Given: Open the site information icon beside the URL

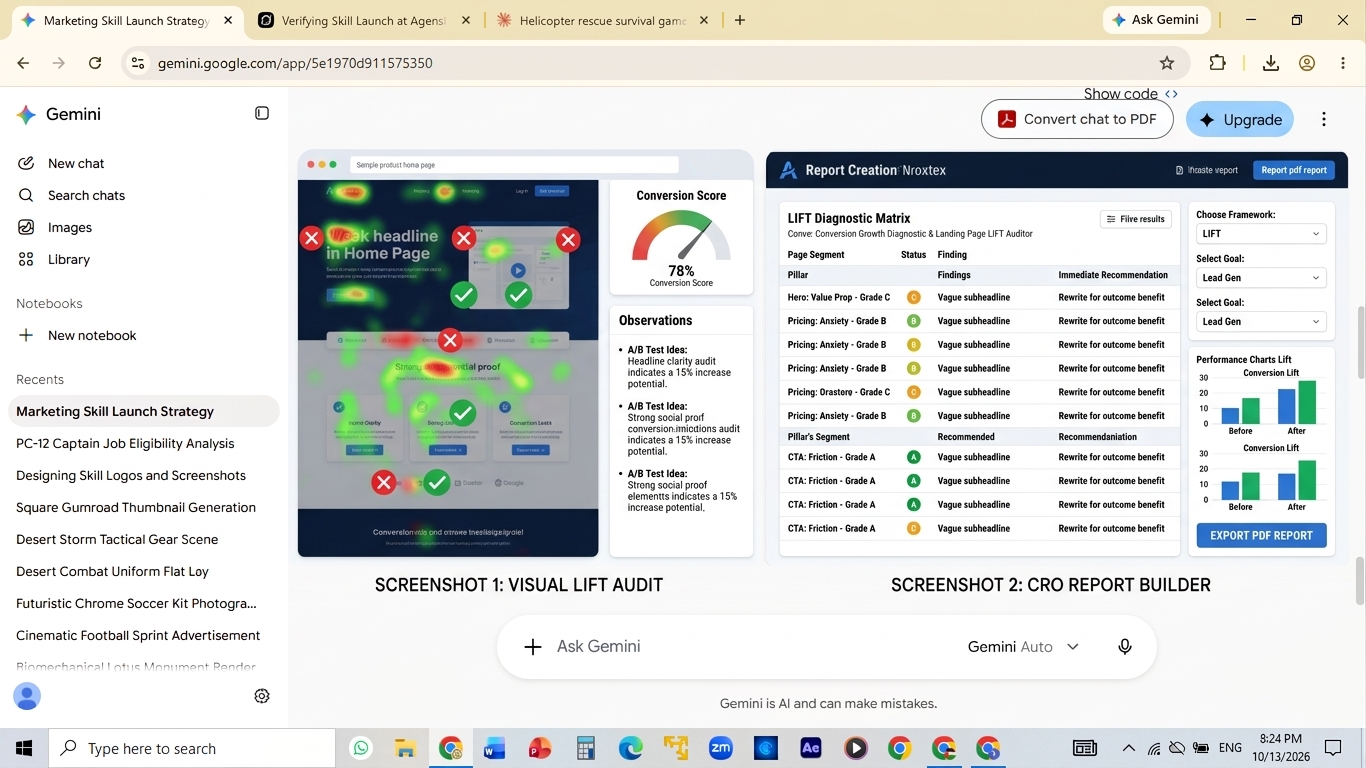Looking at the screenshot, I should 138,63.
